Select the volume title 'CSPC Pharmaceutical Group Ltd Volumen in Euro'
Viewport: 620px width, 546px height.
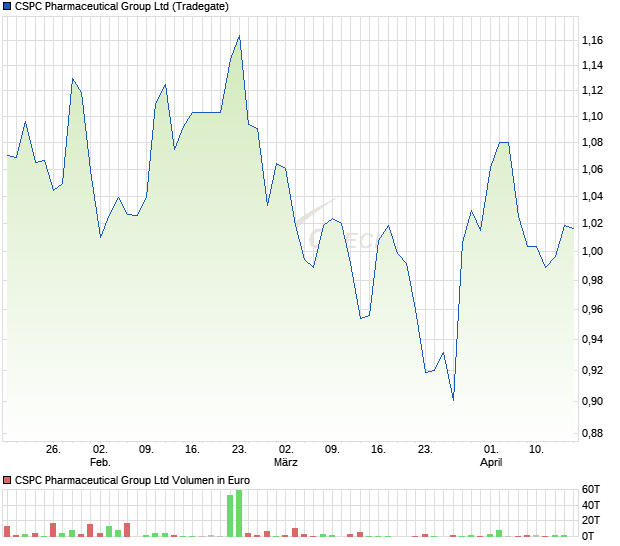point(132,480)
